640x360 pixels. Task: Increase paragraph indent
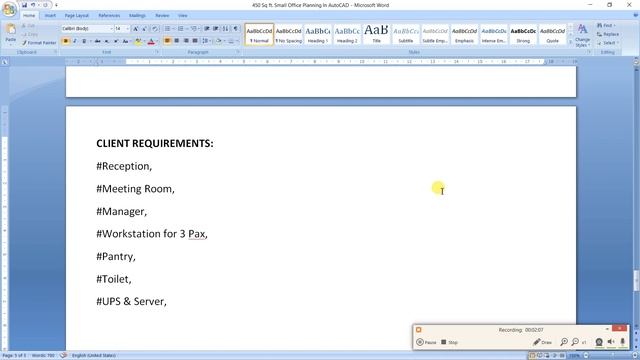point(216,29)
